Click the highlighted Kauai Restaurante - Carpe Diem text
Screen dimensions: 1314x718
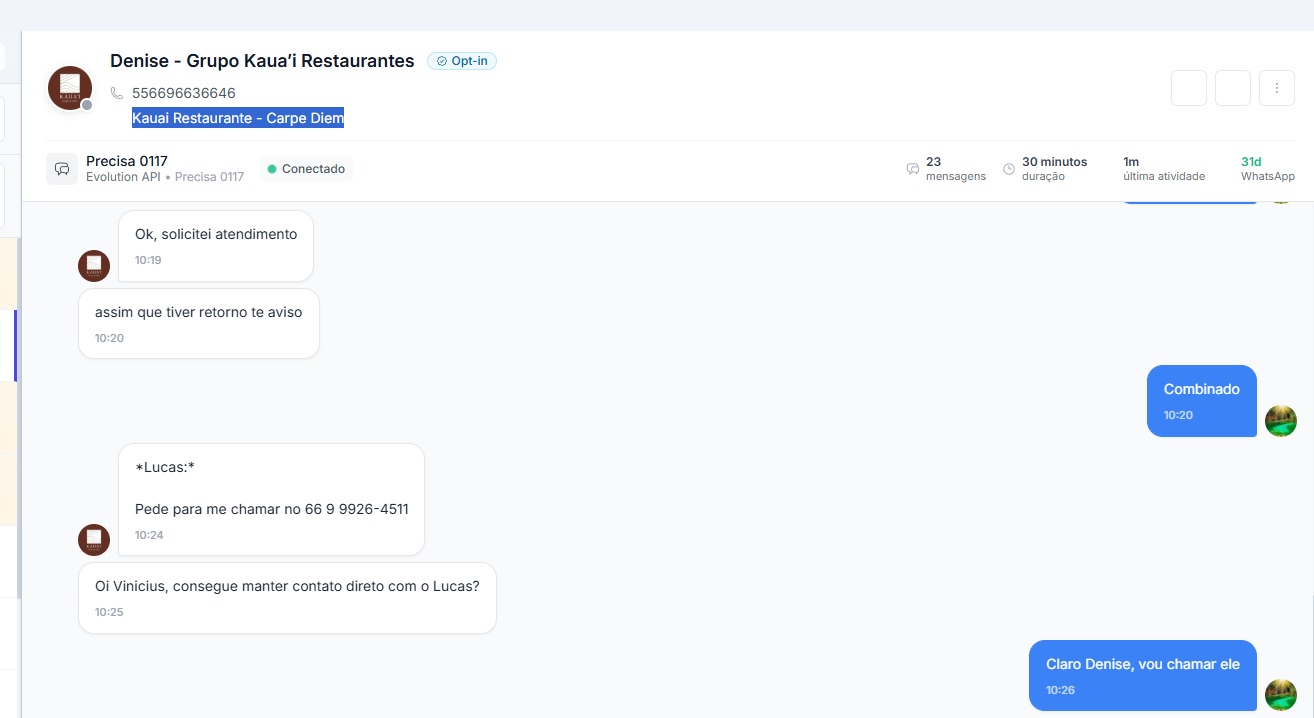click(238, 118)
